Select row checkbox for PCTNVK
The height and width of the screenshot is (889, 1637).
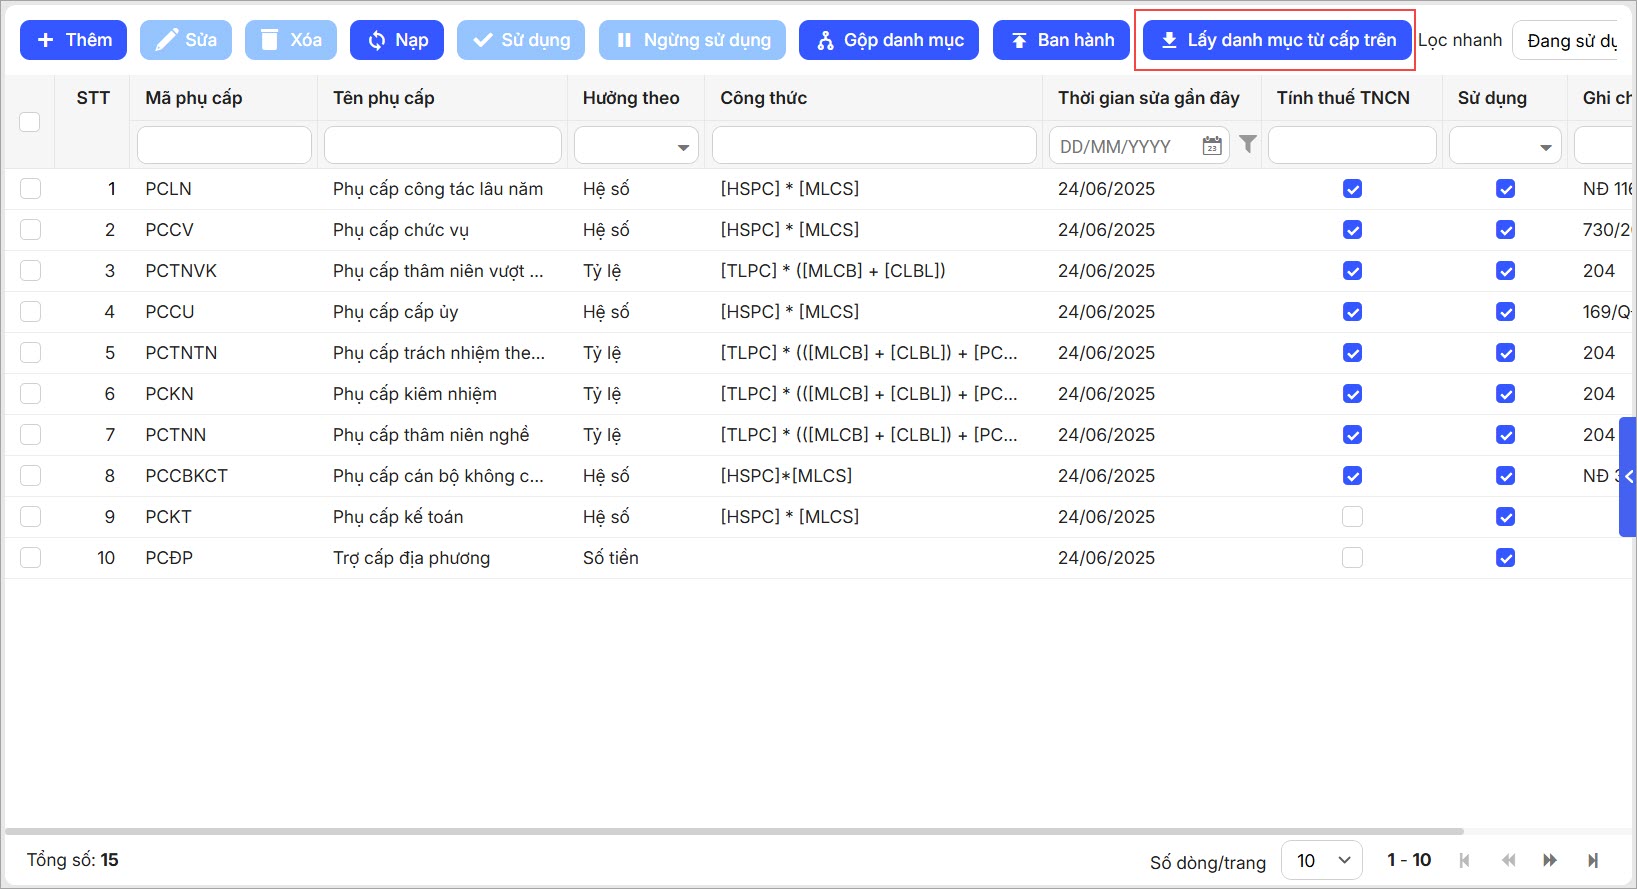31,271
